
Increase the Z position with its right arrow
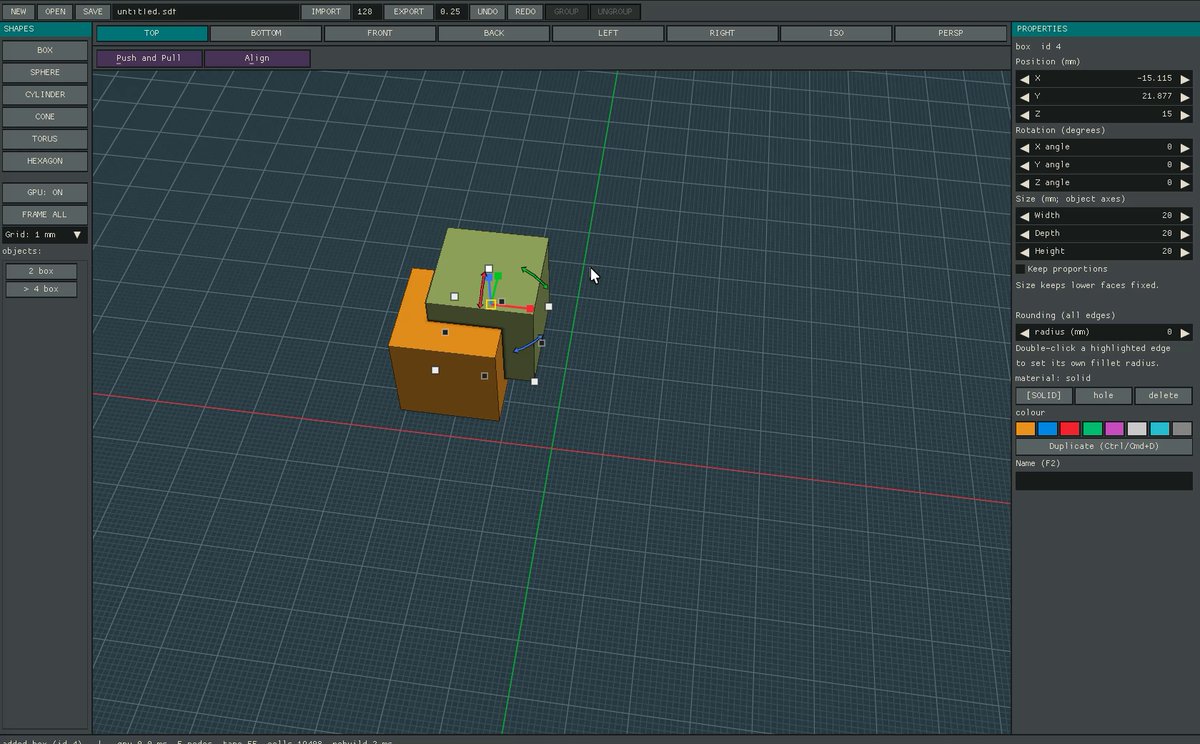click(1186, 114)
